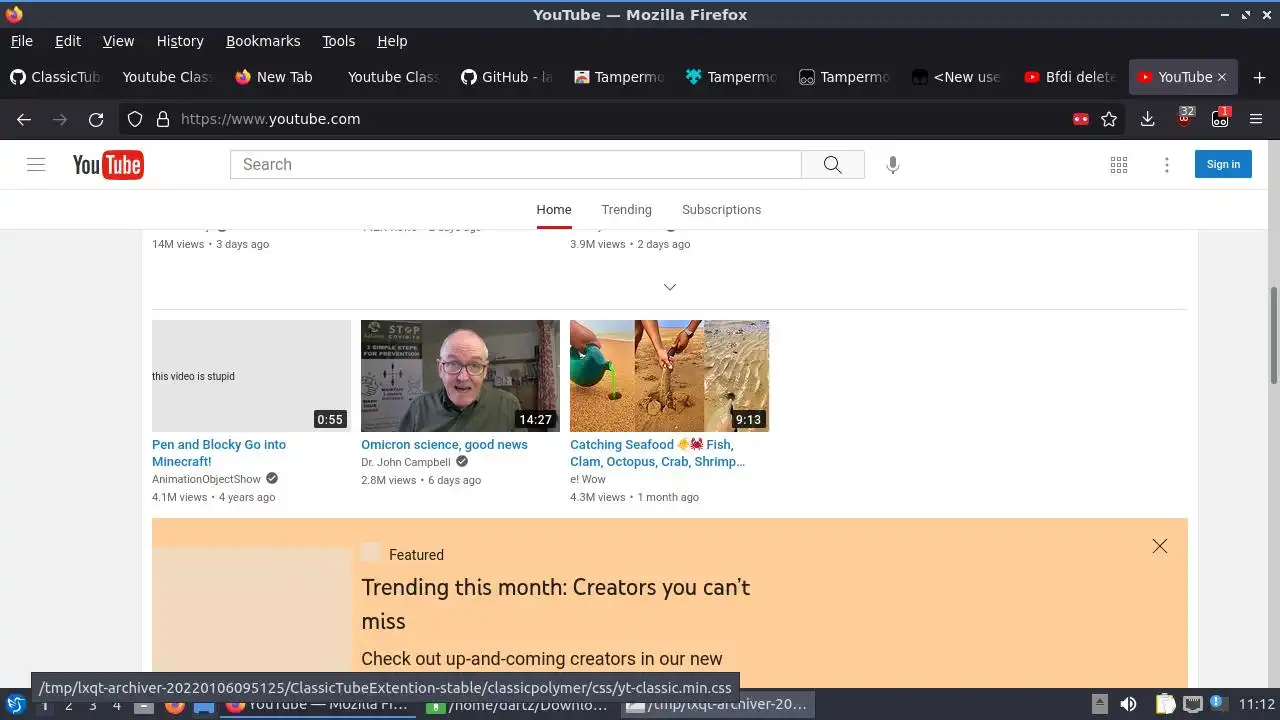
Task: Switch to virtual desktop 3
Action: (x=93, y=705)
